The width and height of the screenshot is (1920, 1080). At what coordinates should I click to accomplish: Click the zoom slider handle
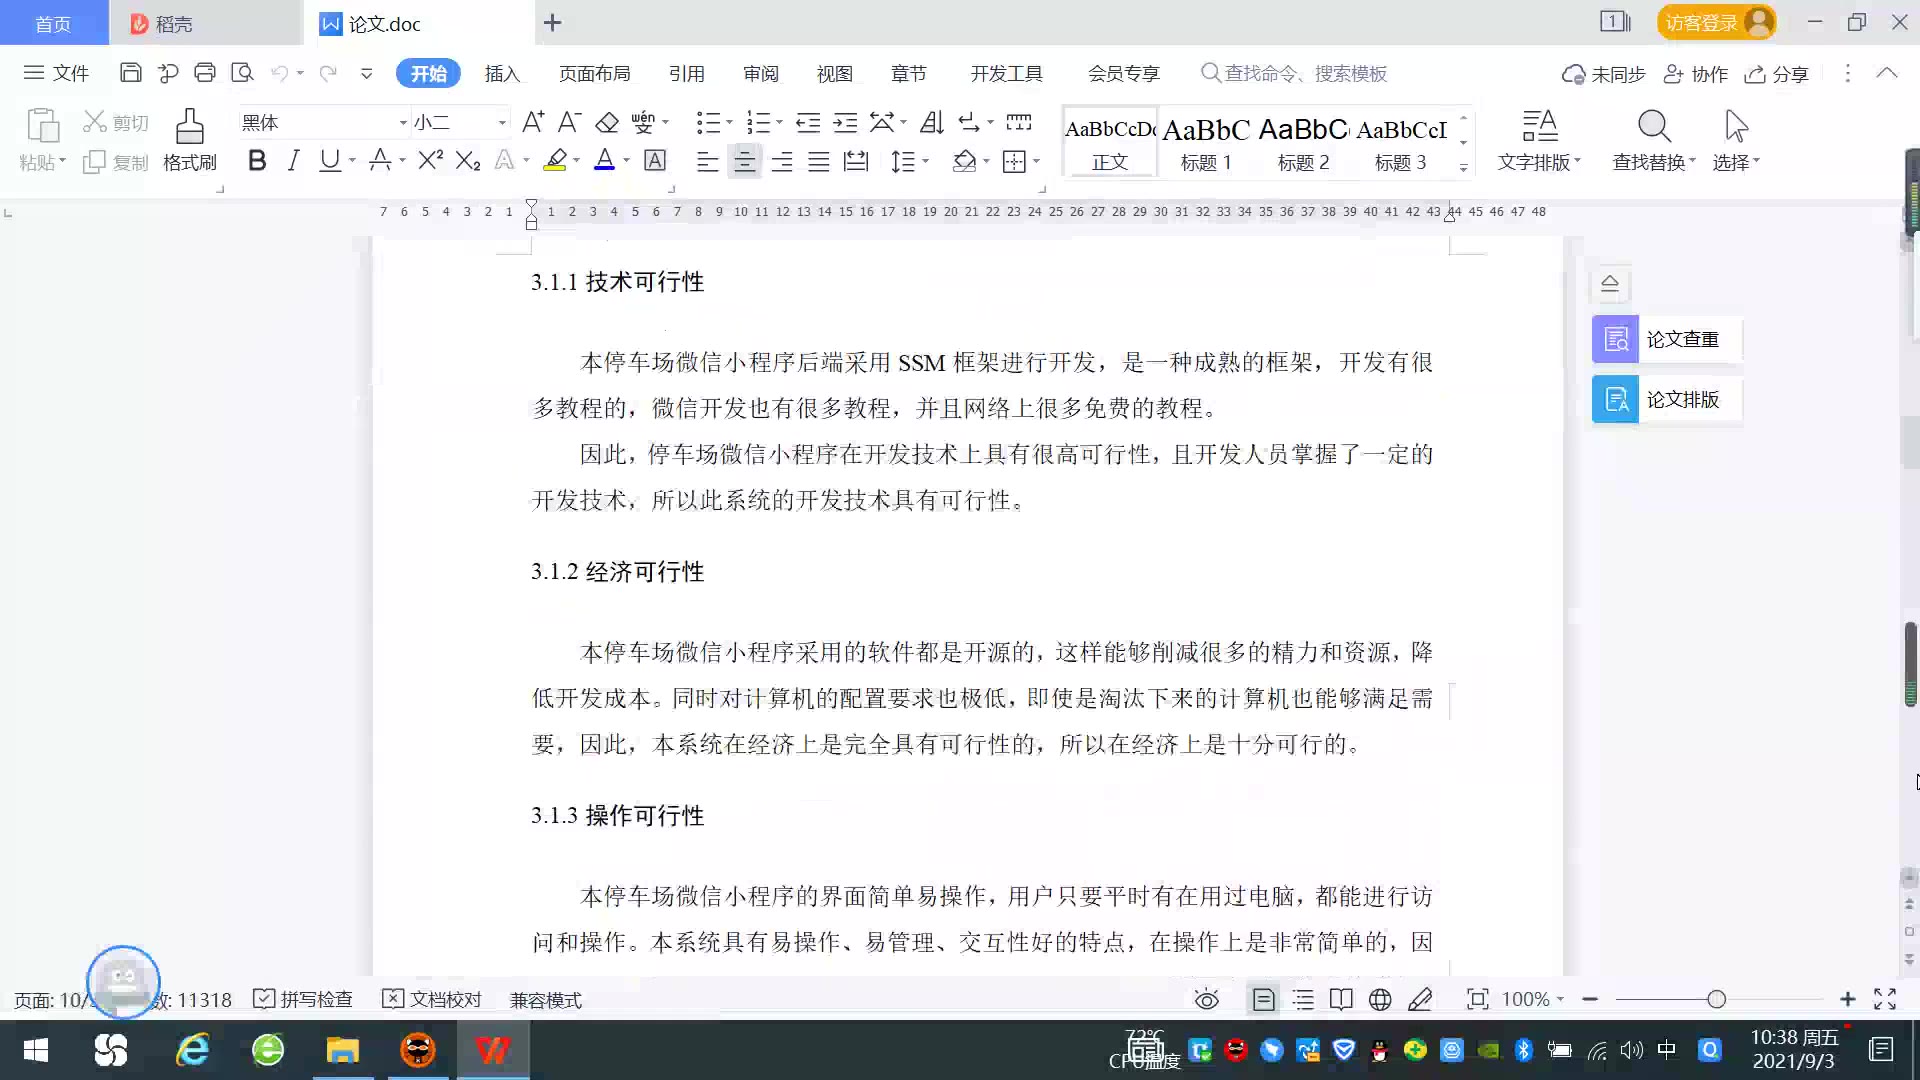(x=1716, y=999)
